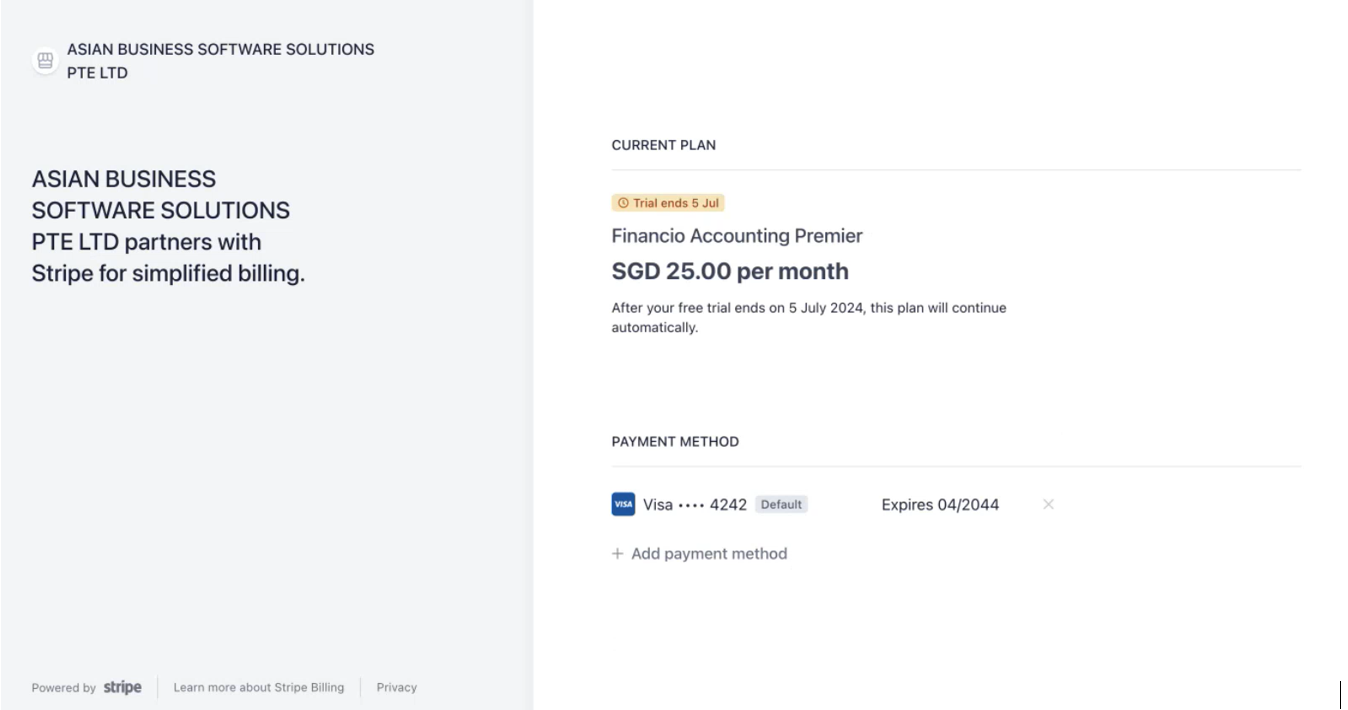Click Financio Accounting Premier plan name

(x=737, y=236)
